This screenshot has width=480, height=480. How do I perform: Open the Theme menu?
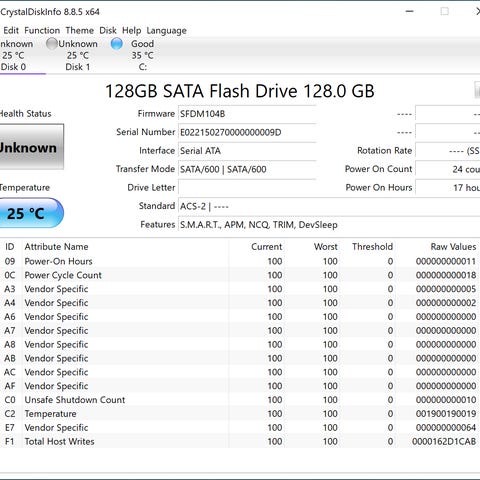79,30
